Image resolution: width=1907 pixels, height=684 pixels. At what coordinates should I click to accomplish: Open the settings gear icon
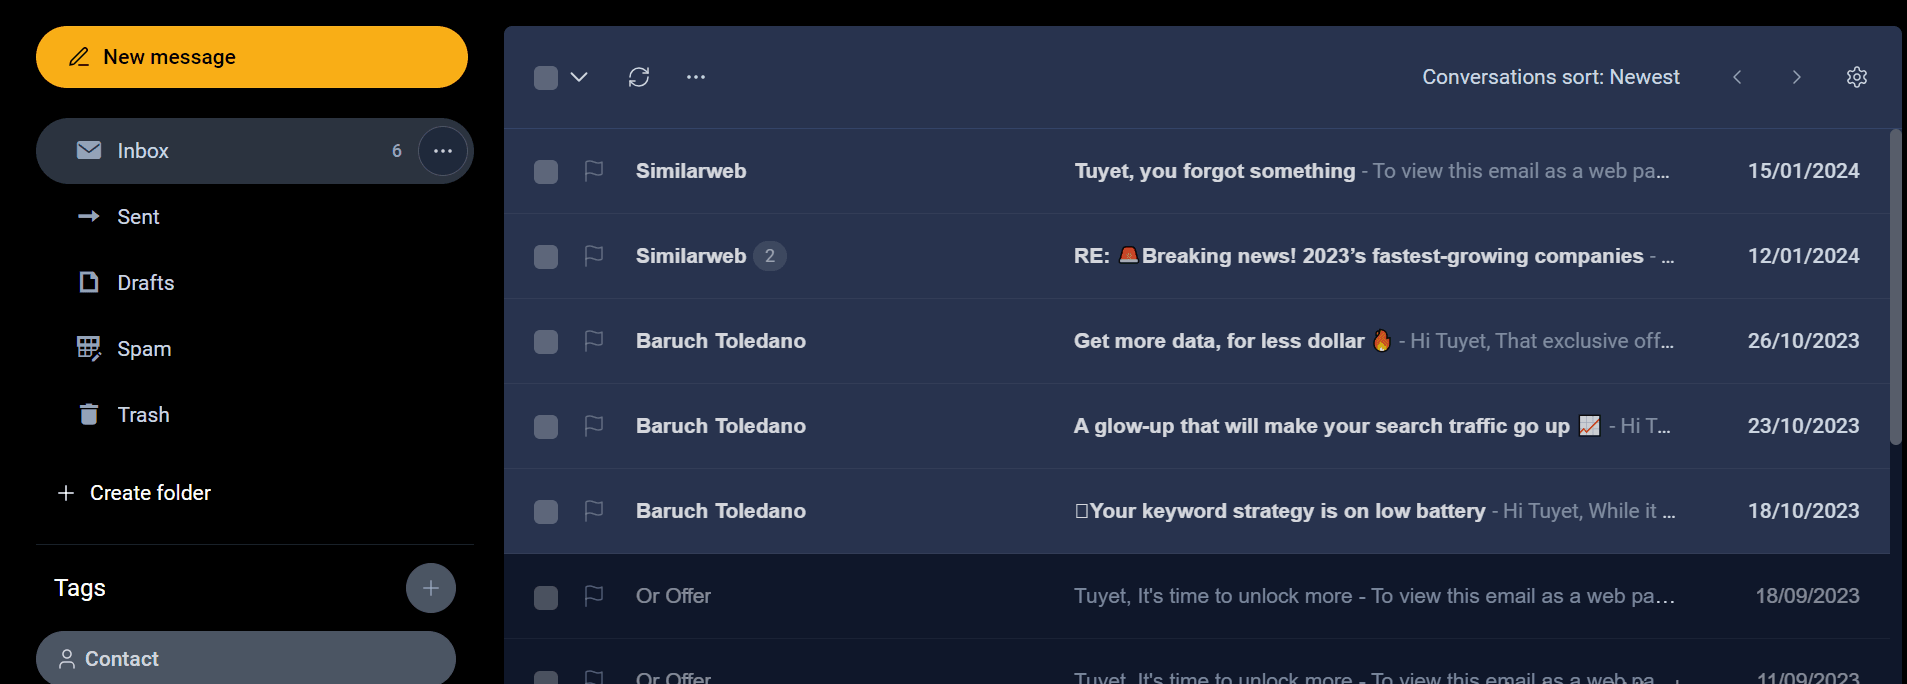click(x=1856, y=77)
